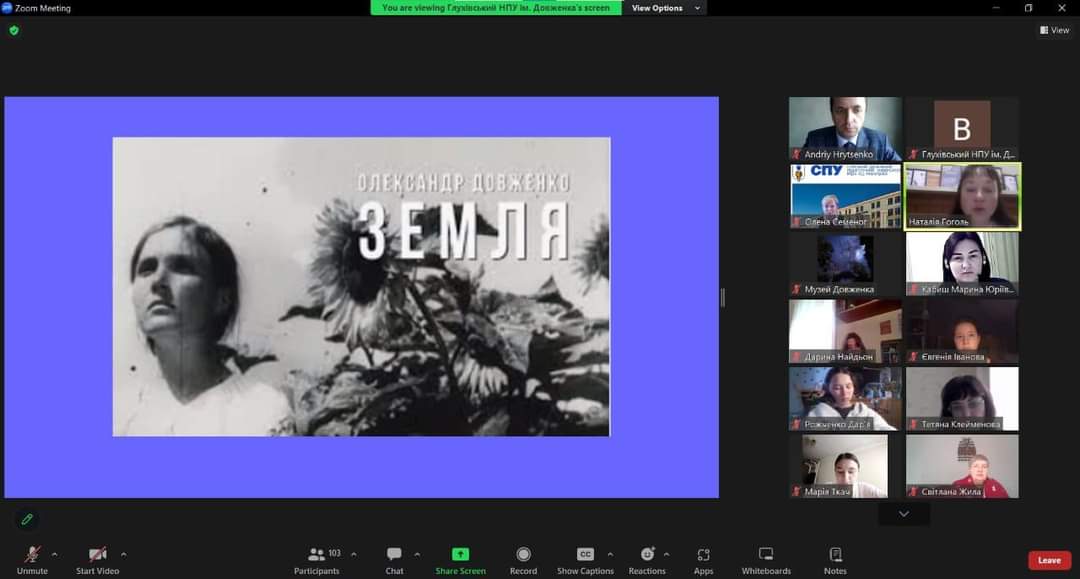Click the divider handle beside shared screen
This screenshot has width=1080, height=579.
[x=722, y=297]
